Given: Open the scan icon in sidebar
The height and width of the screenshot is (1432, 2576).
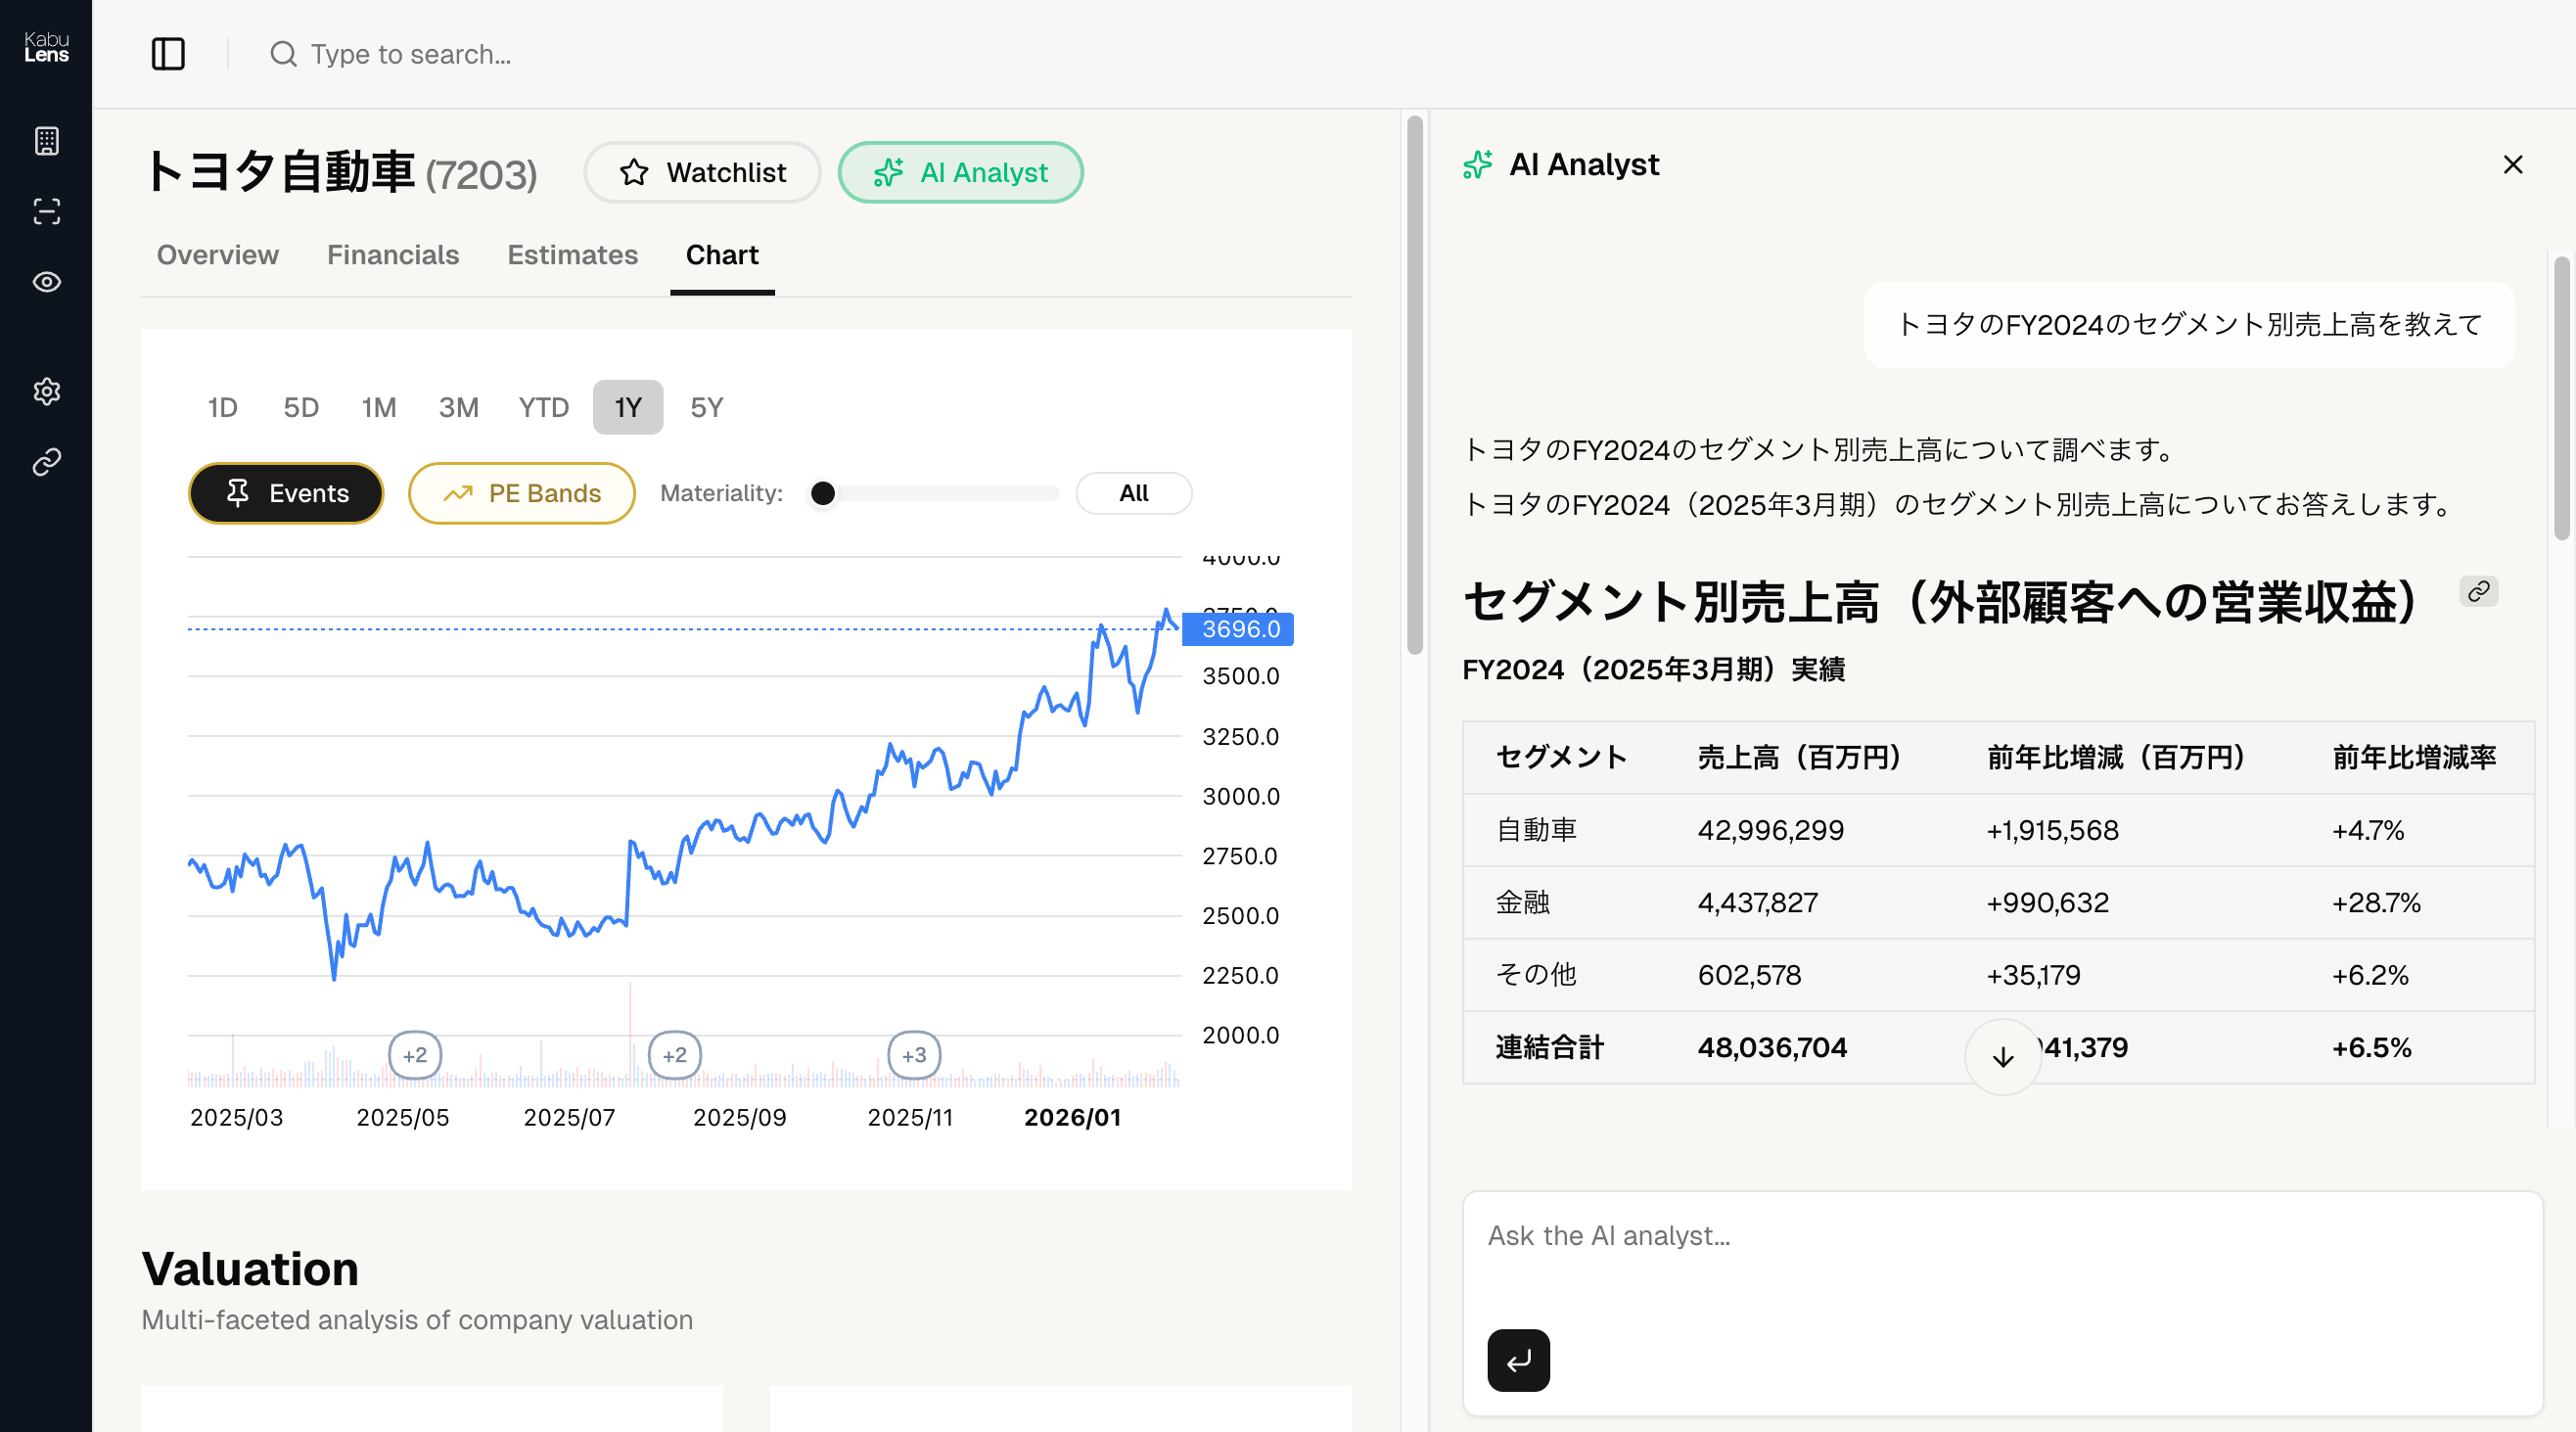Looking at the screenshot, I should click(46, 211).
